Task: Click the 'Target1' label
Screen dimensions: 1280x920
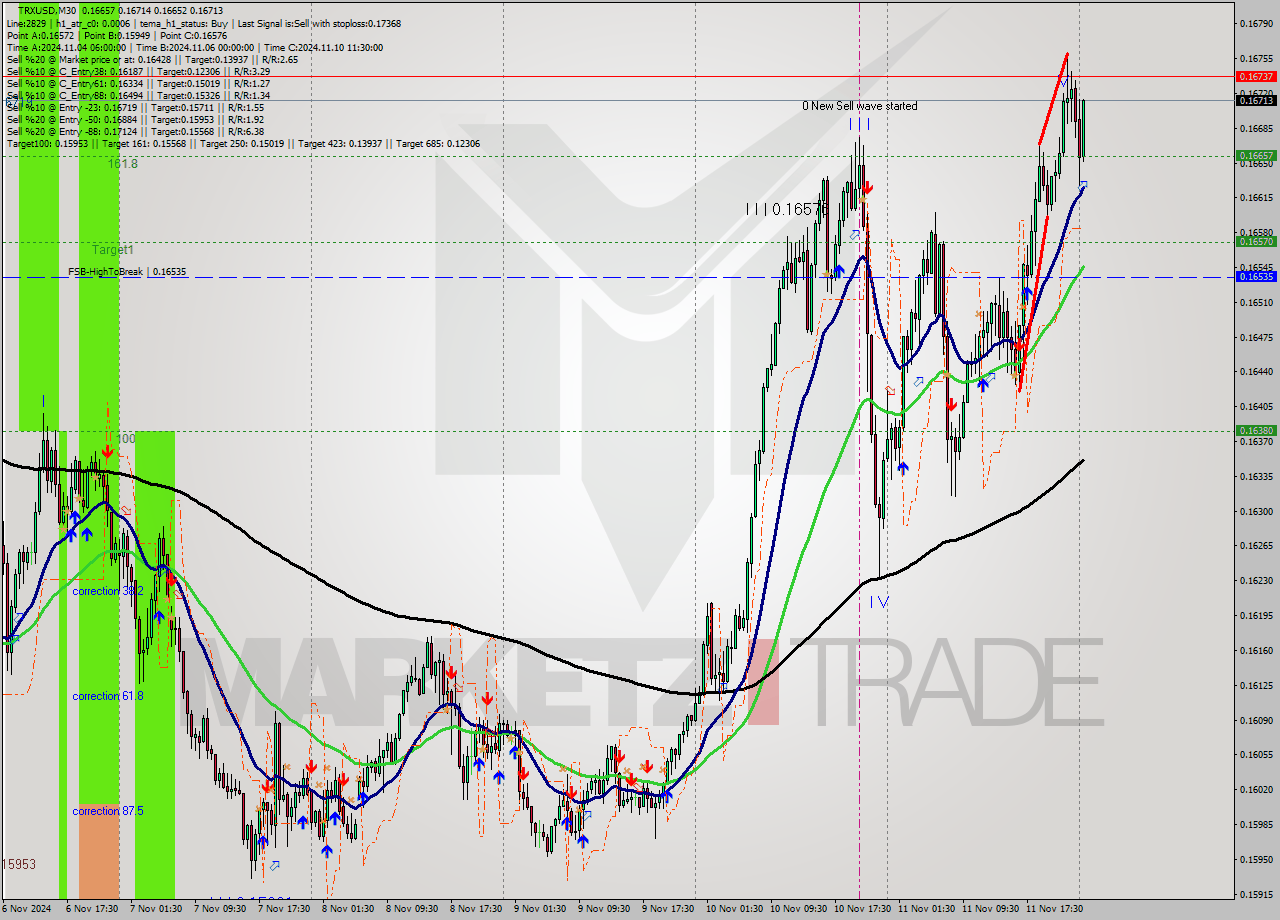Action: click(113, 249)
